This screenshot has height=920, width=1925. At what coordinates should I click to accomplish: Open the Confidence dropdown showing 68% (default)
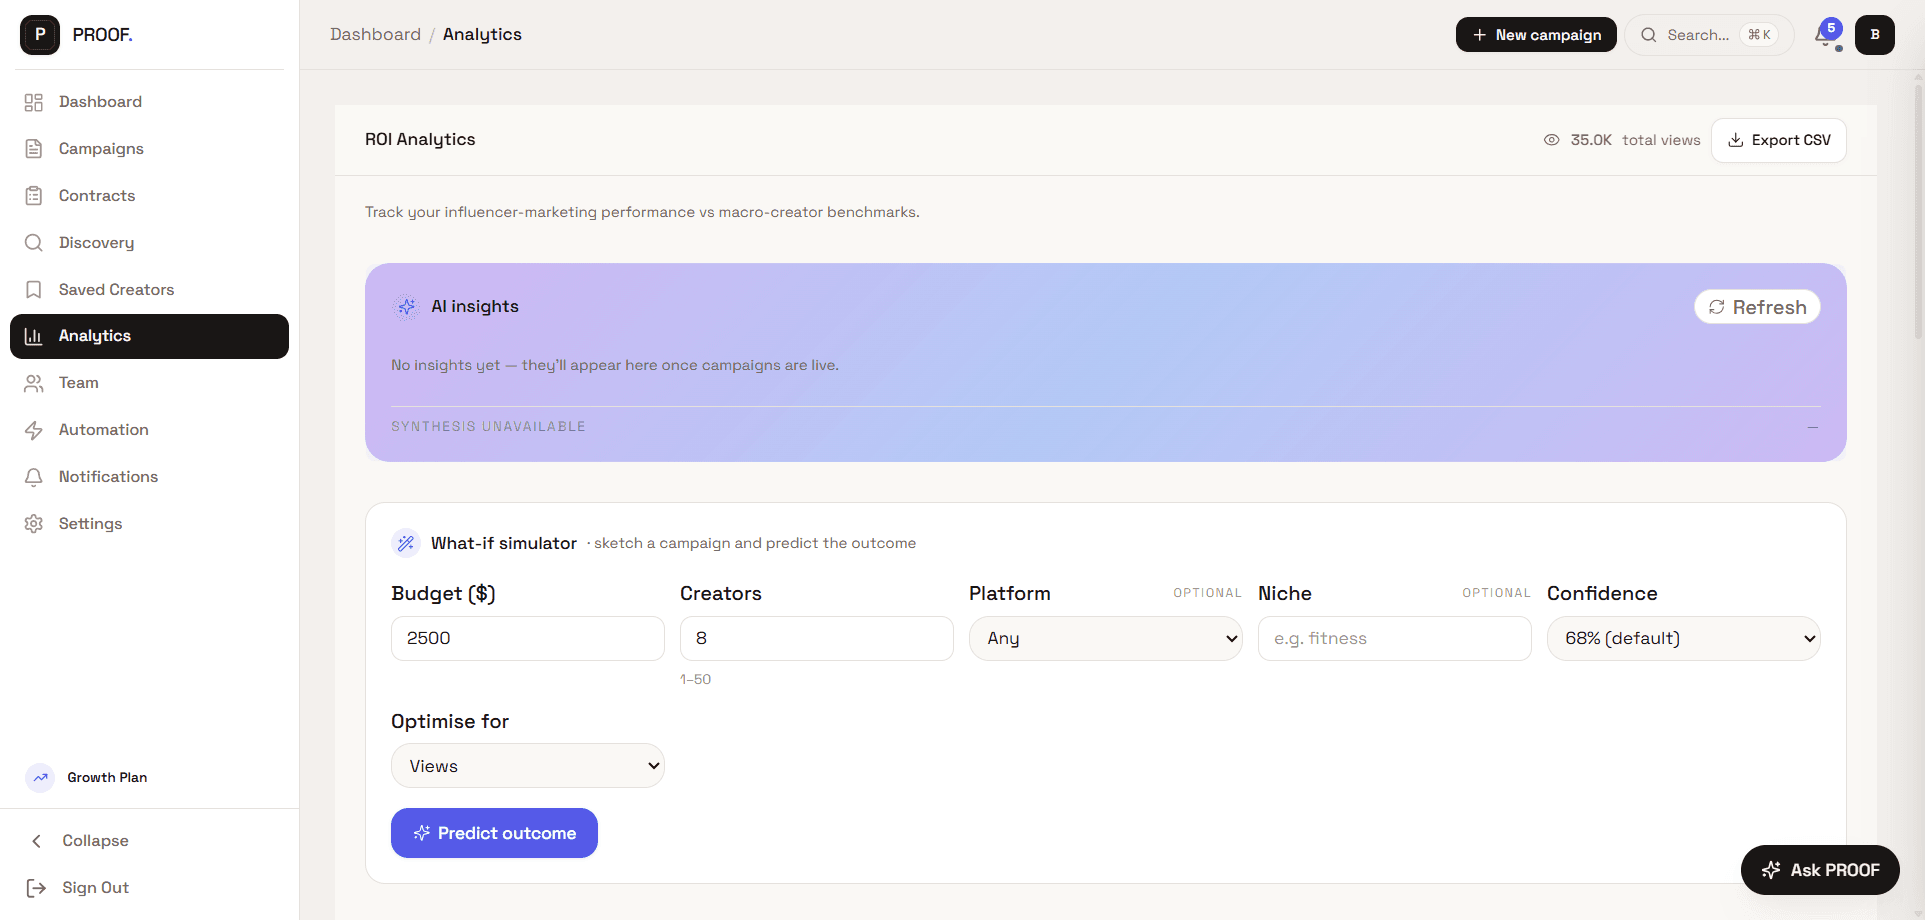pos(1684,639)
